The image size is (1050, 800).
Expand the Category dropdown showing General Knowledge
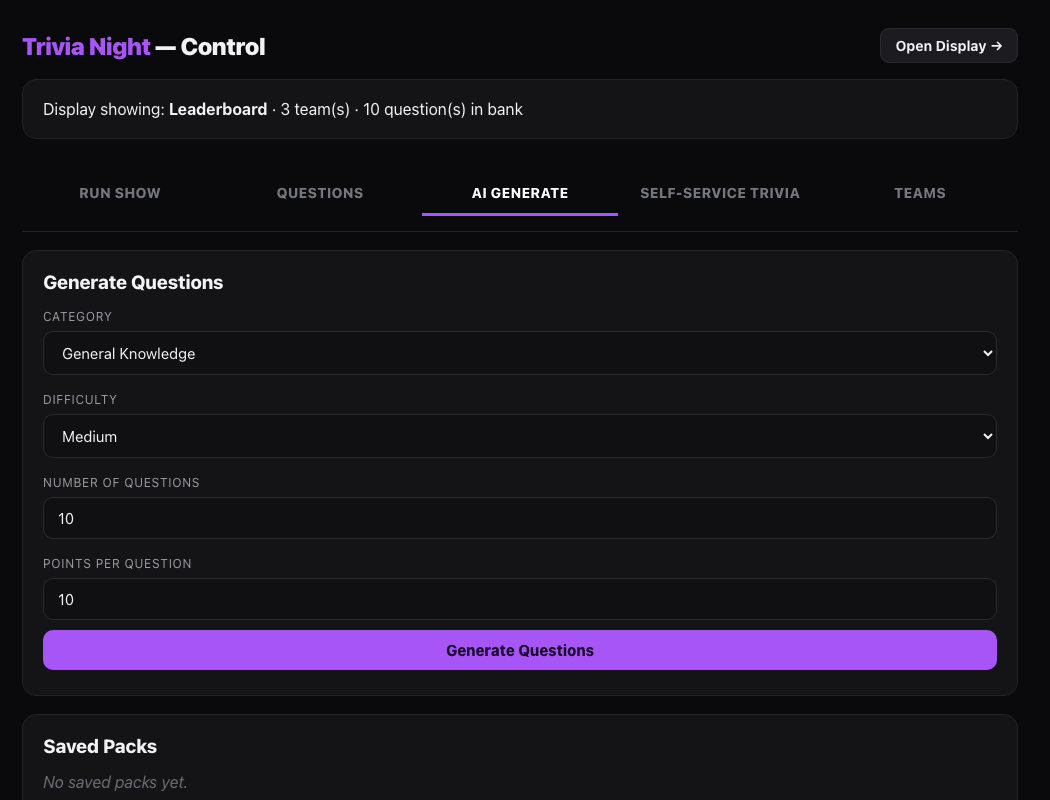coord(520,353)
